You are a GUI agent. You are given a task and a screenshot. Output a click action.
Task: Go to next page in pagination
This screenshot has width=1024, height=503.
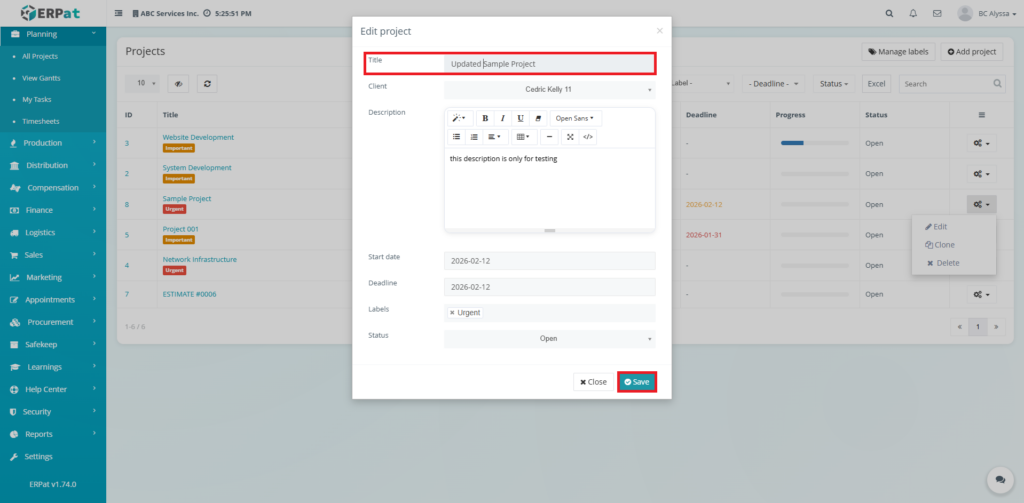[997, 326]
